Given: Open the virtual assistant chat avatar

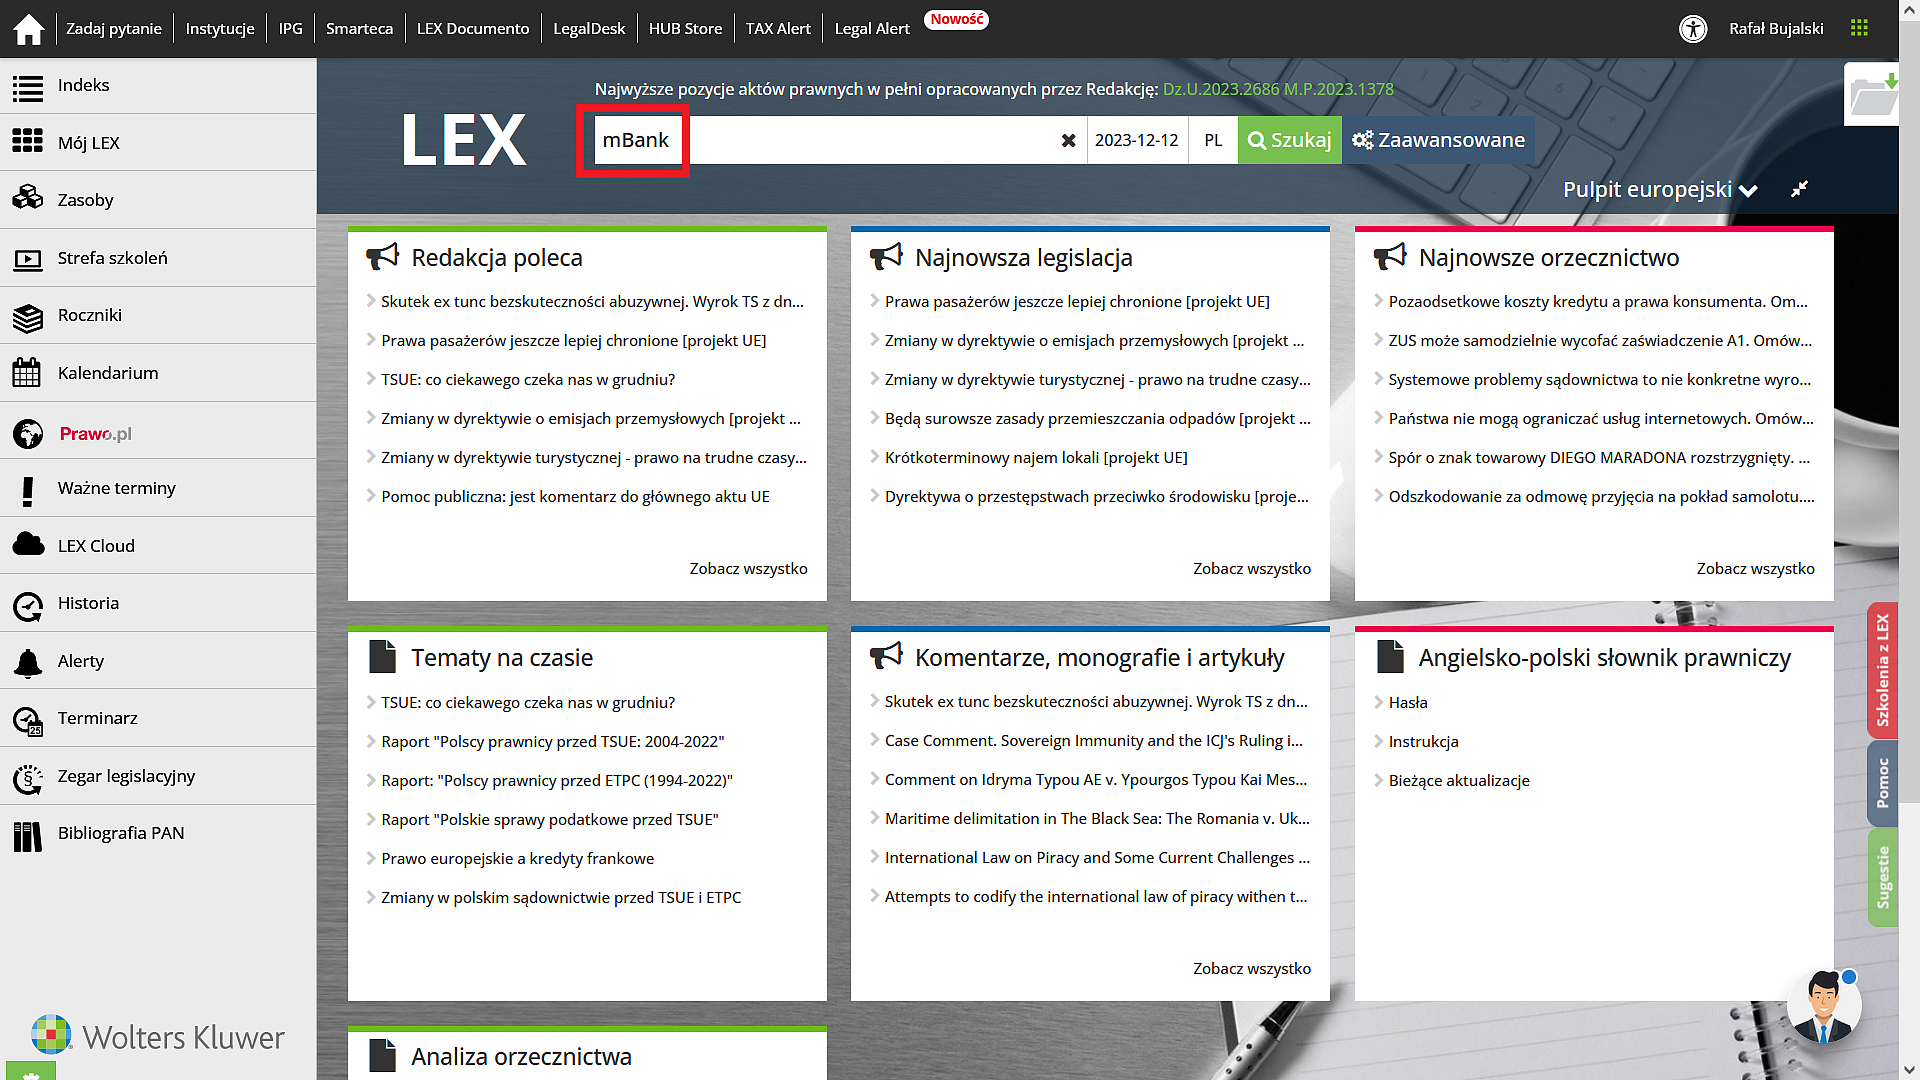Looking at the screenshot, I should point(1824,1006).
